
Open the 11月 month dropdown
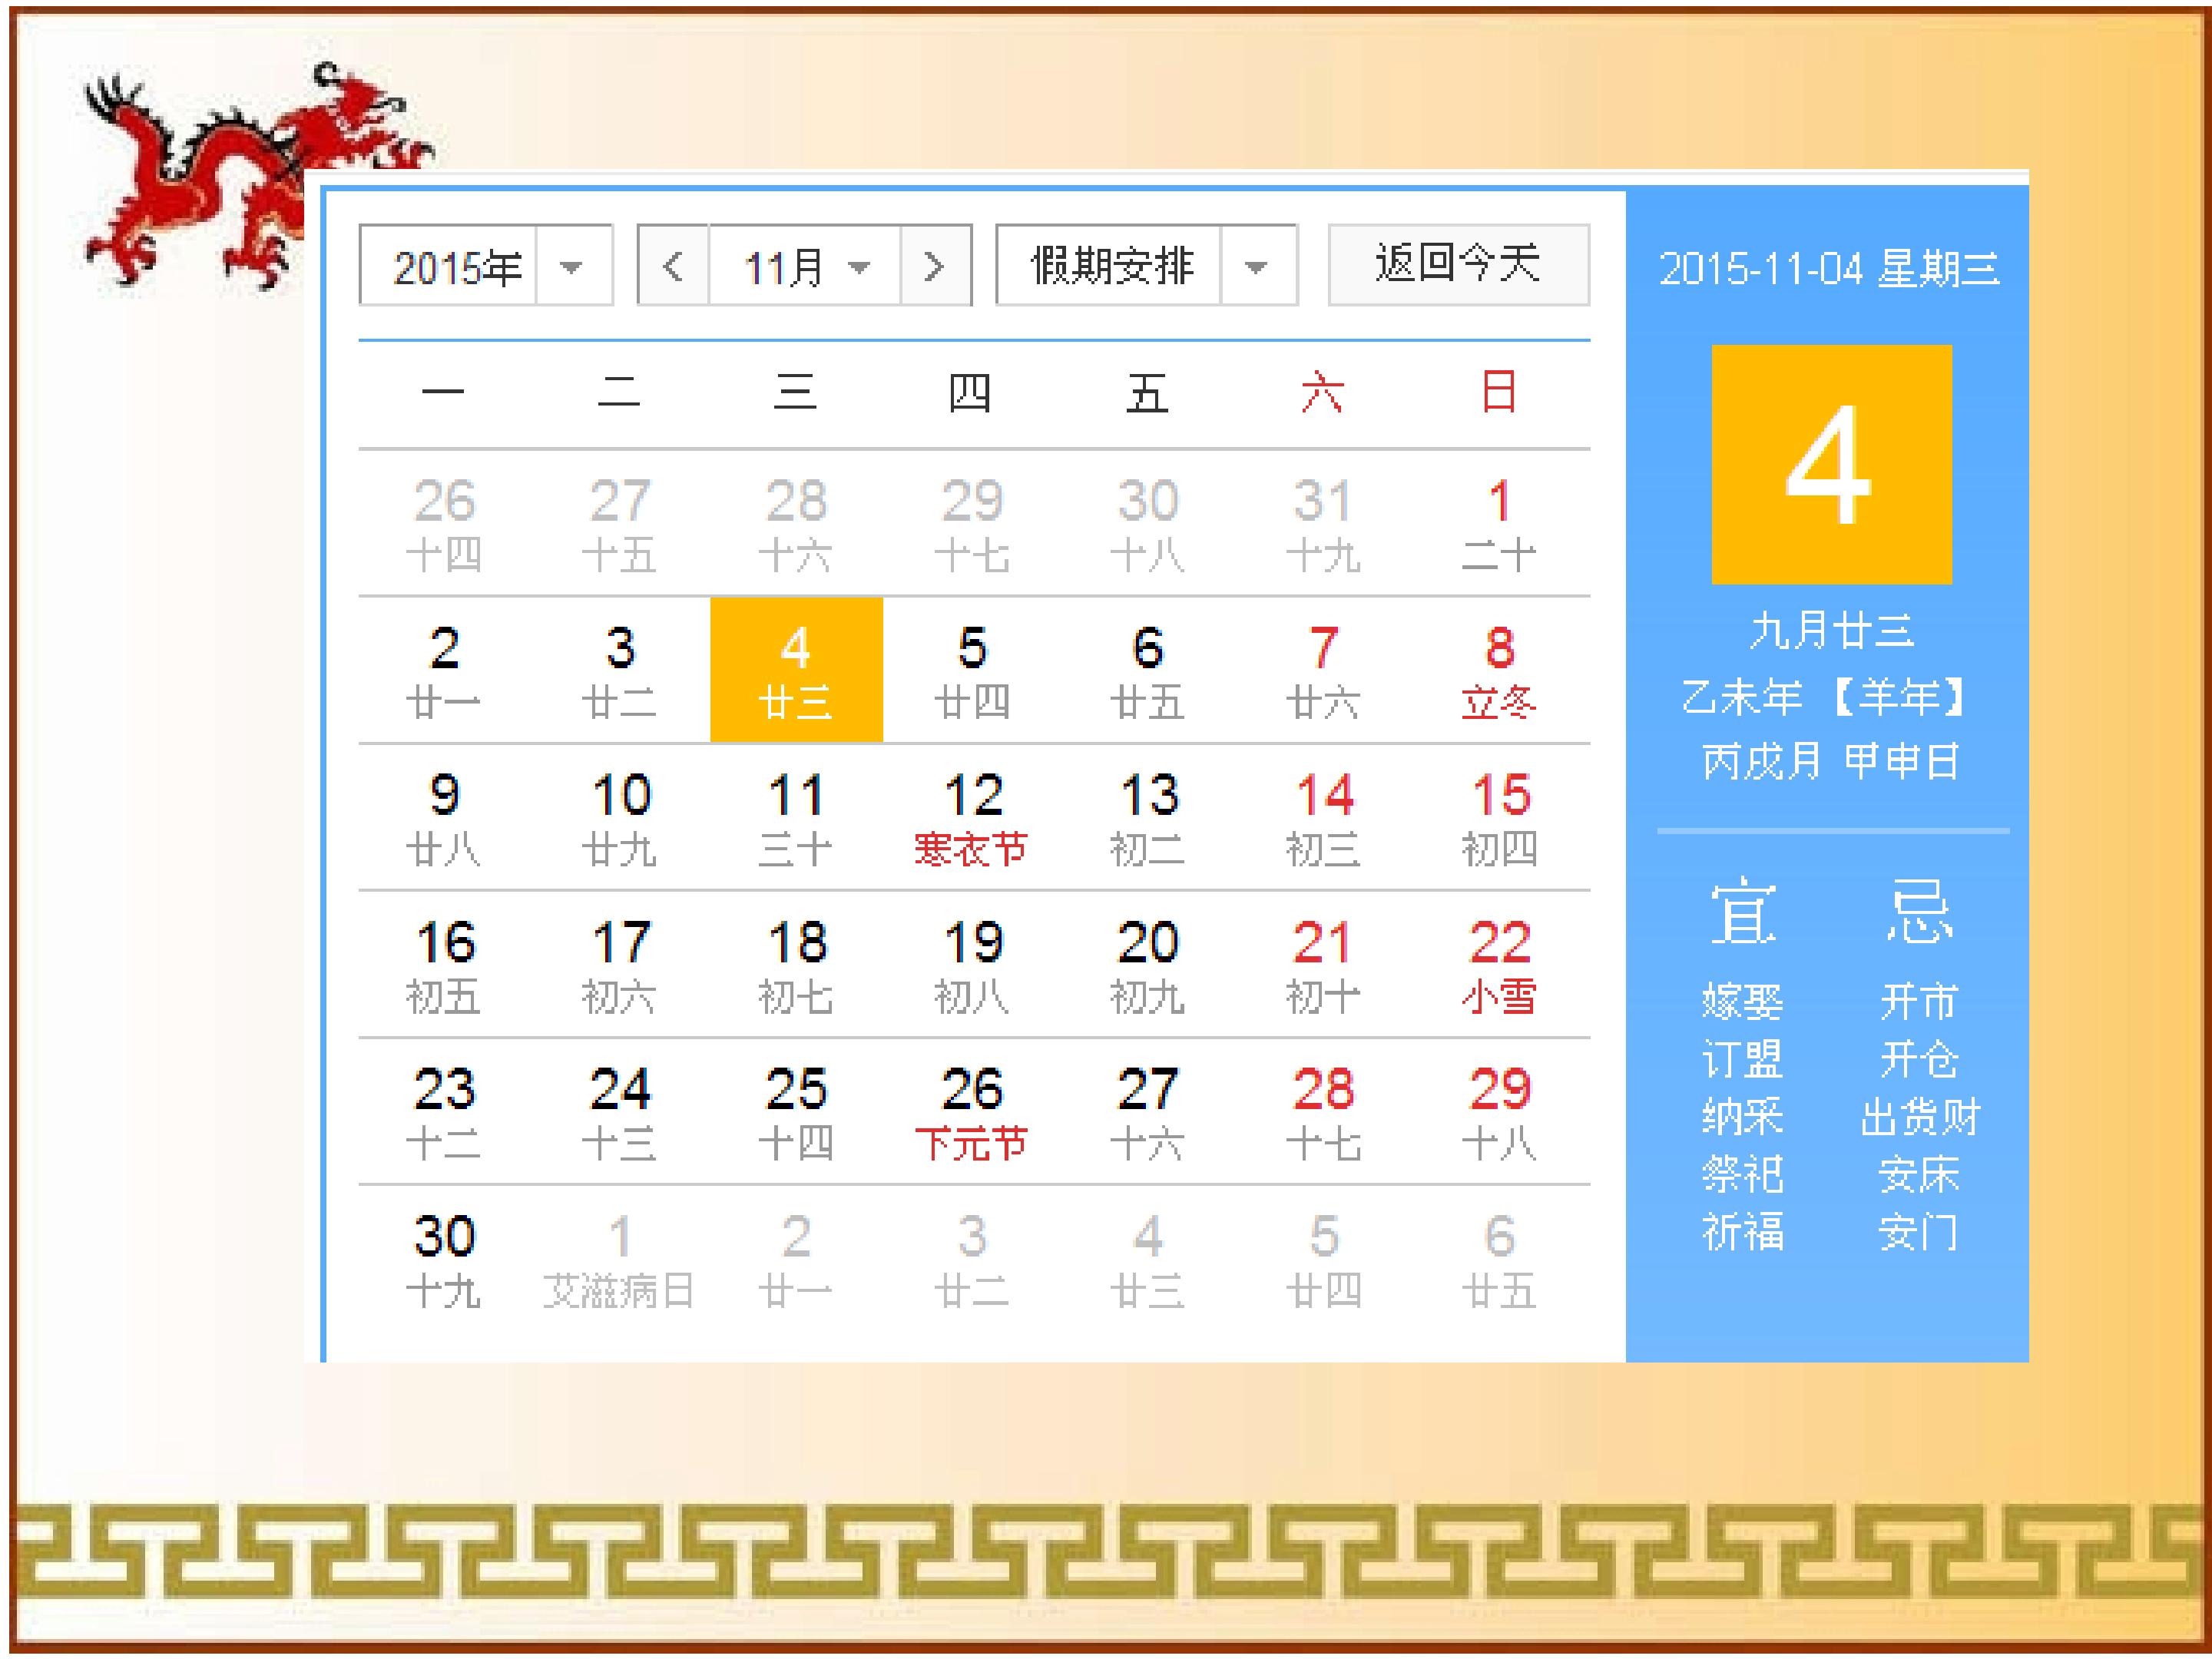tap(805, 266)
